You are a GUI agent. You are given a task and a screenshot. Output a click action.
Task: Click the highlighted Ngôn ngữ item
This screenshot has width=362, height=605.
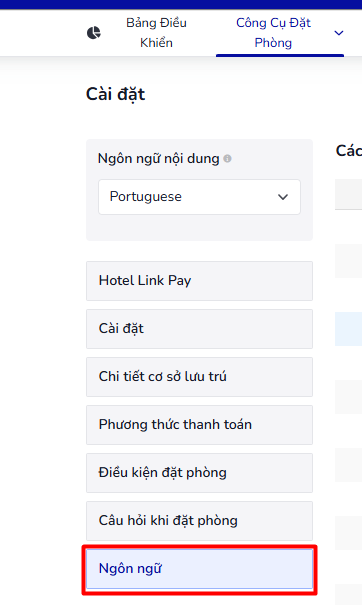pyautogui.click(x=199, y=569)
